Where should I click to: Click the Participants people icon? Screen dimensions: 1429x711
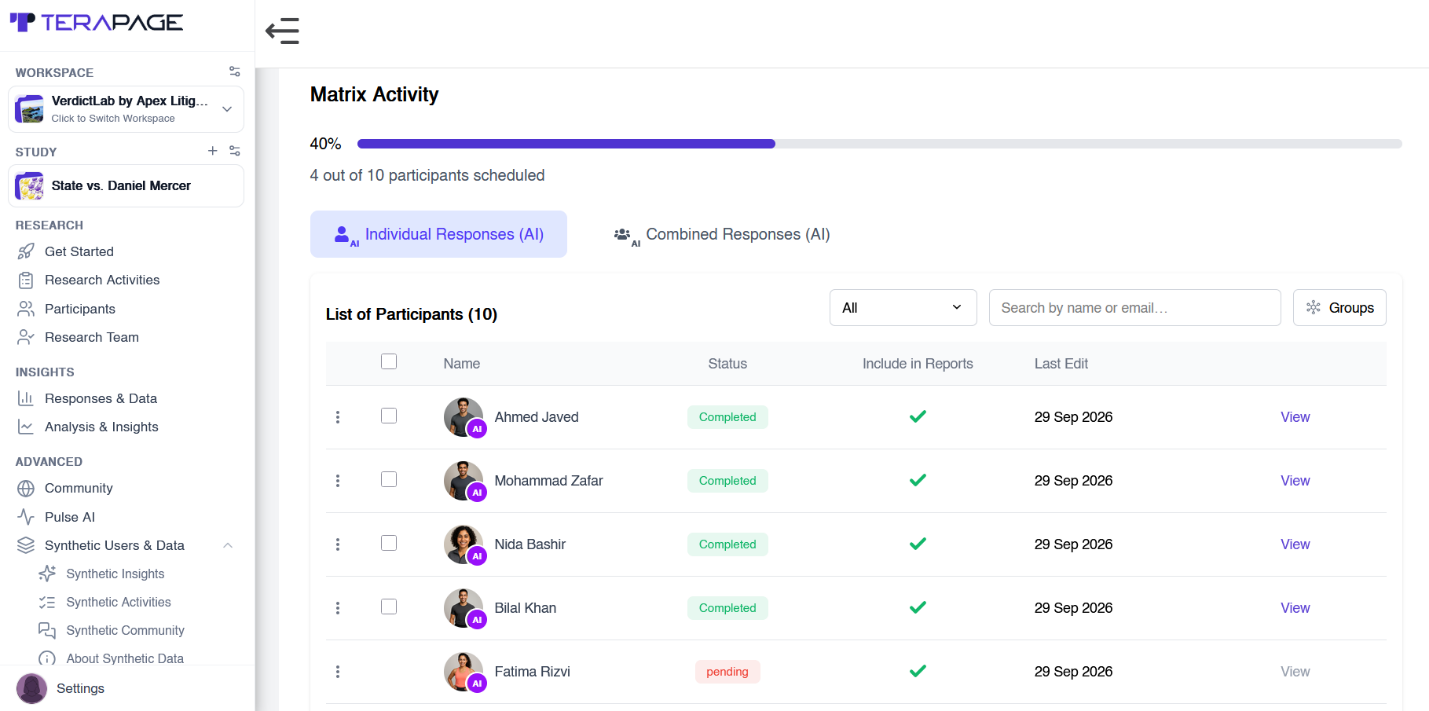coord(26,309)
